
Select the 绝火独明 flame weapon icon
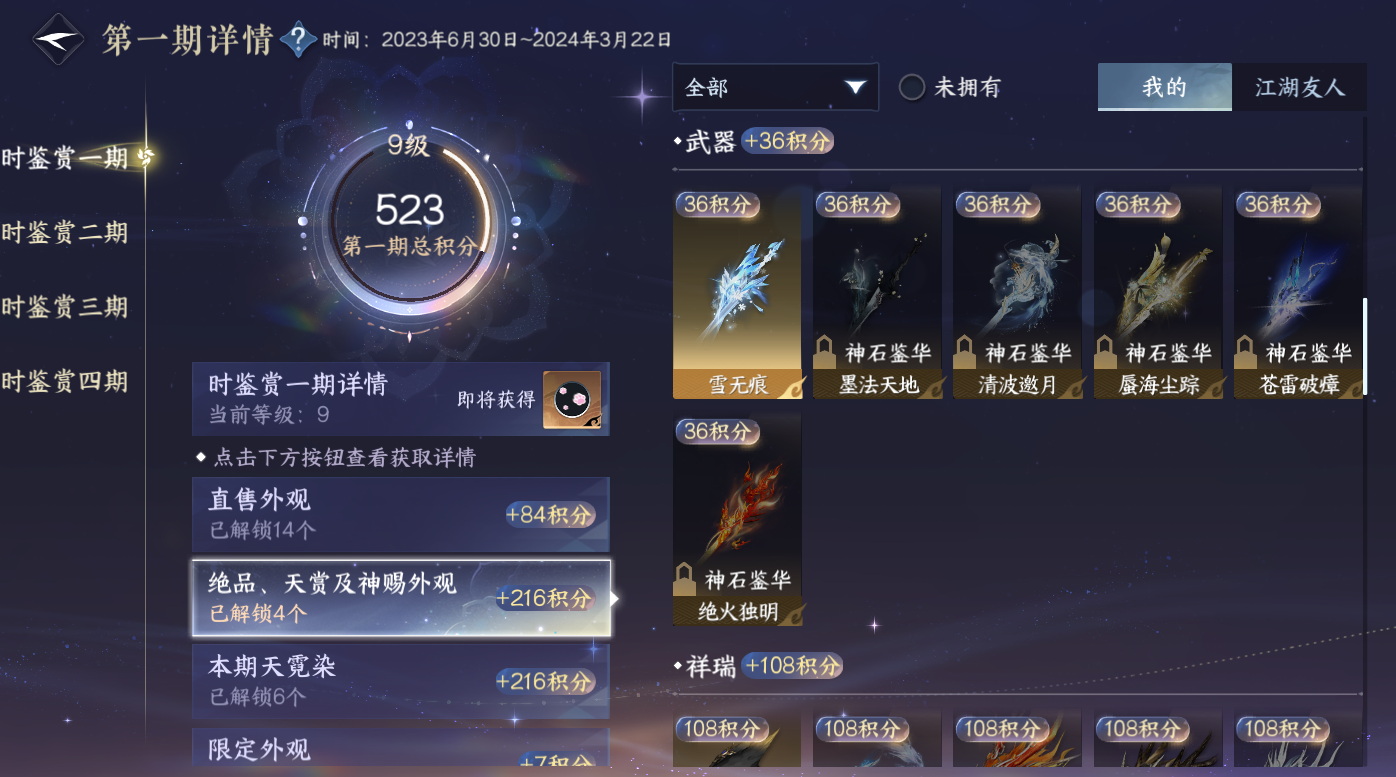pyautogui.click(x=737, y=519)
